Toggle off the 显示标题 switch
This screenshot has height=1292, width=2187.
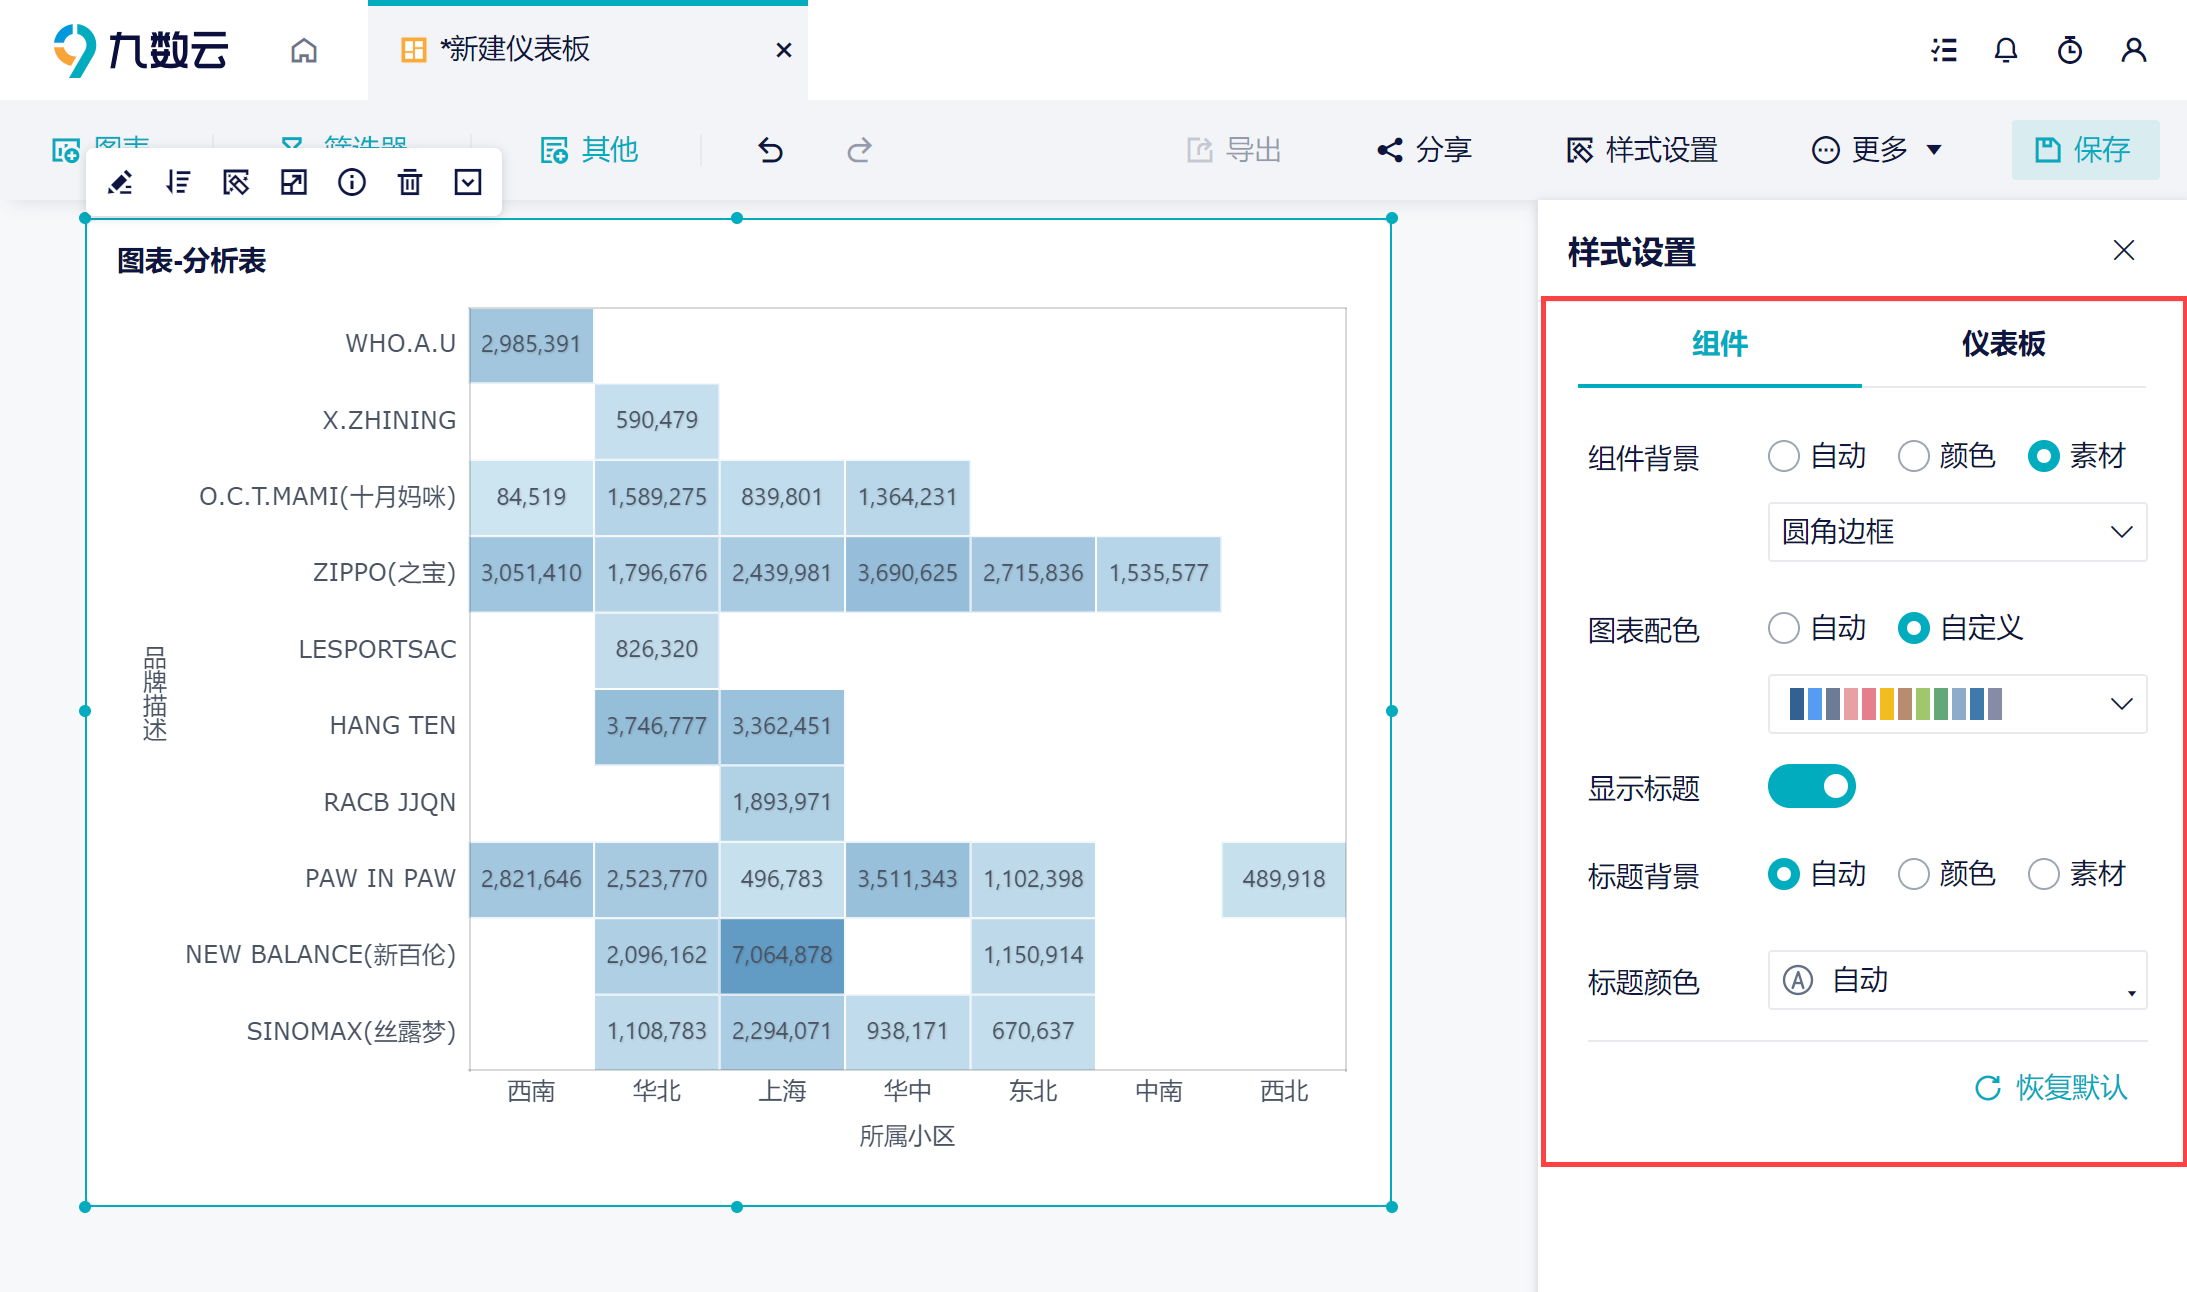coord(1811,786)
